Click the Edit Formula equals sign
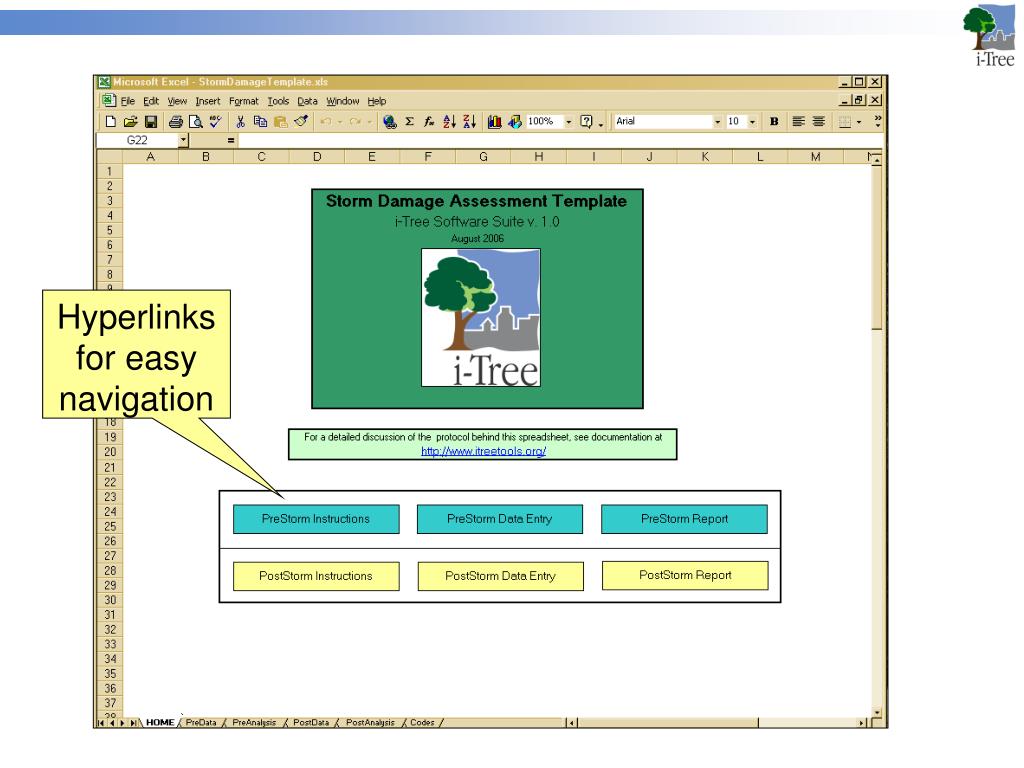This screenshot has width=1024, height=768. pos(231,140)
